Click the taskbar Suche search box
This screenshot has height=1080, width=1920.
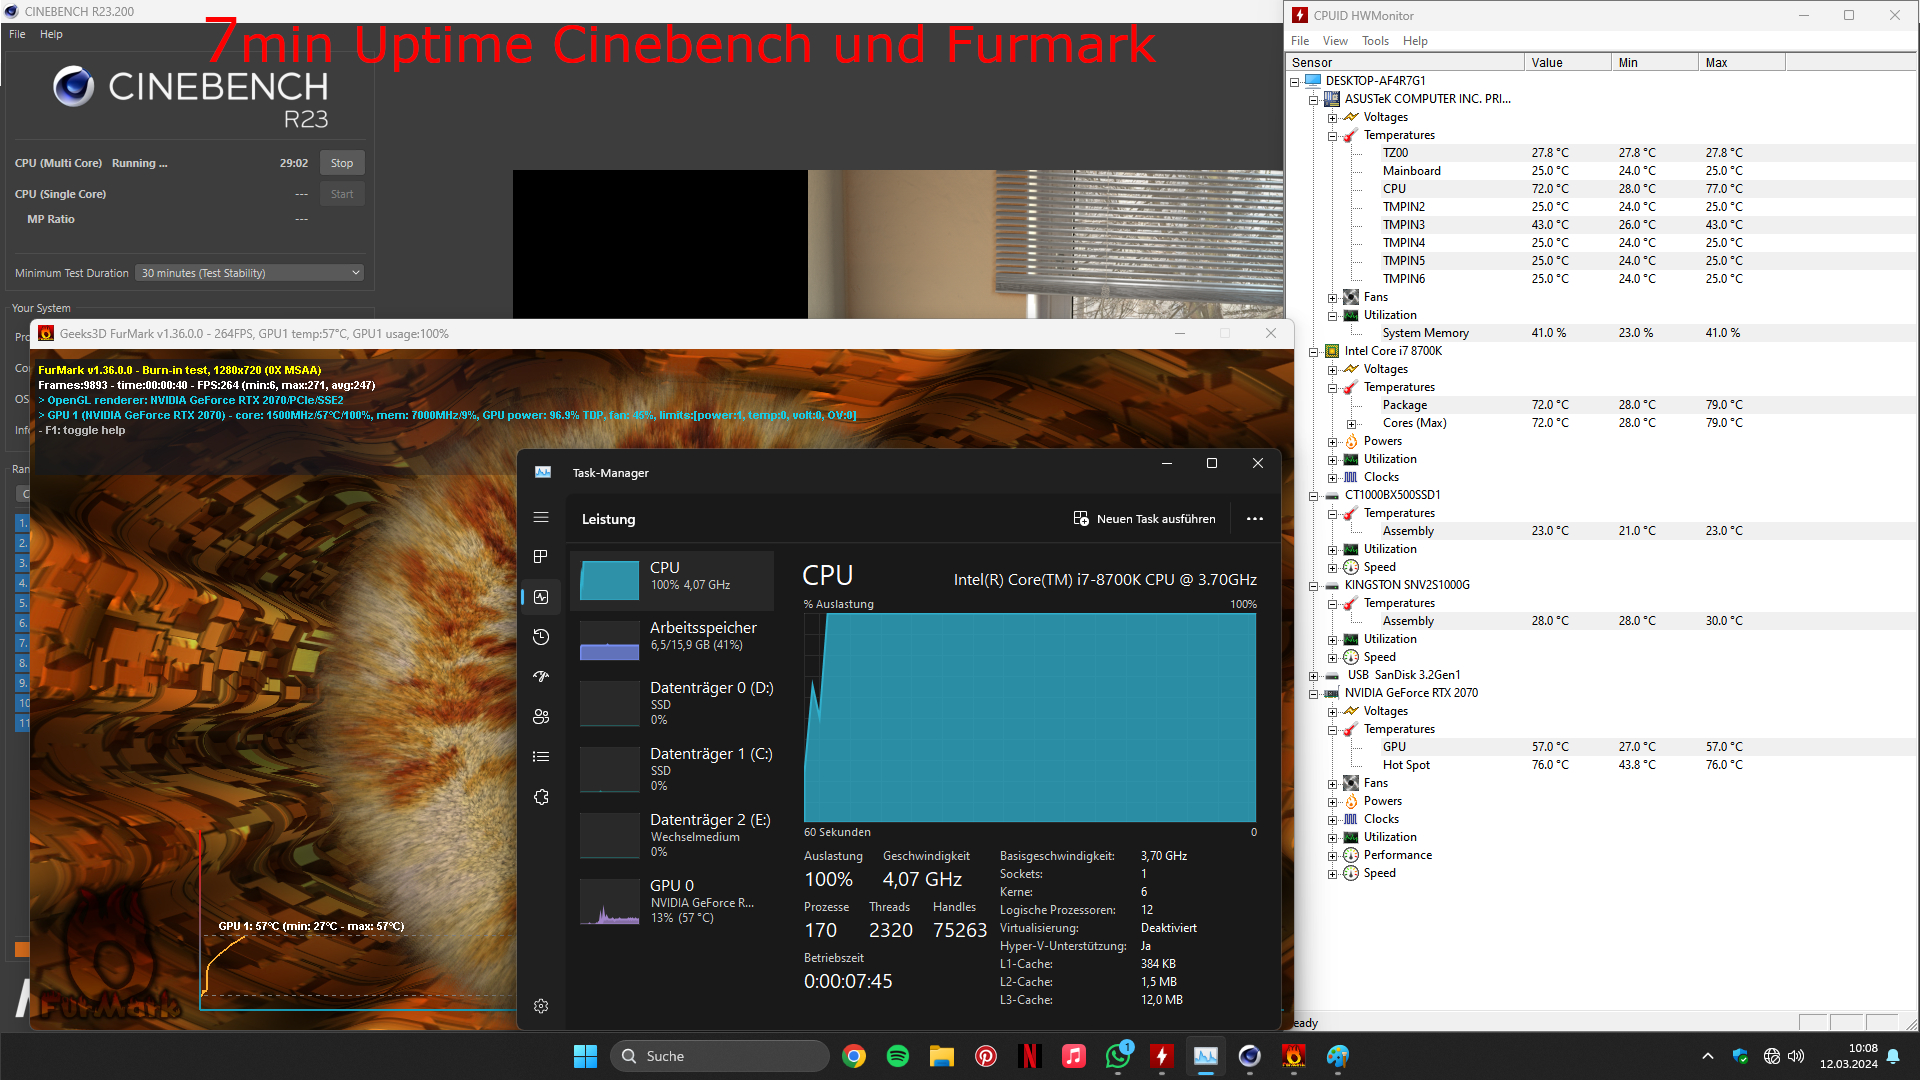click(x=720, y=1056)
